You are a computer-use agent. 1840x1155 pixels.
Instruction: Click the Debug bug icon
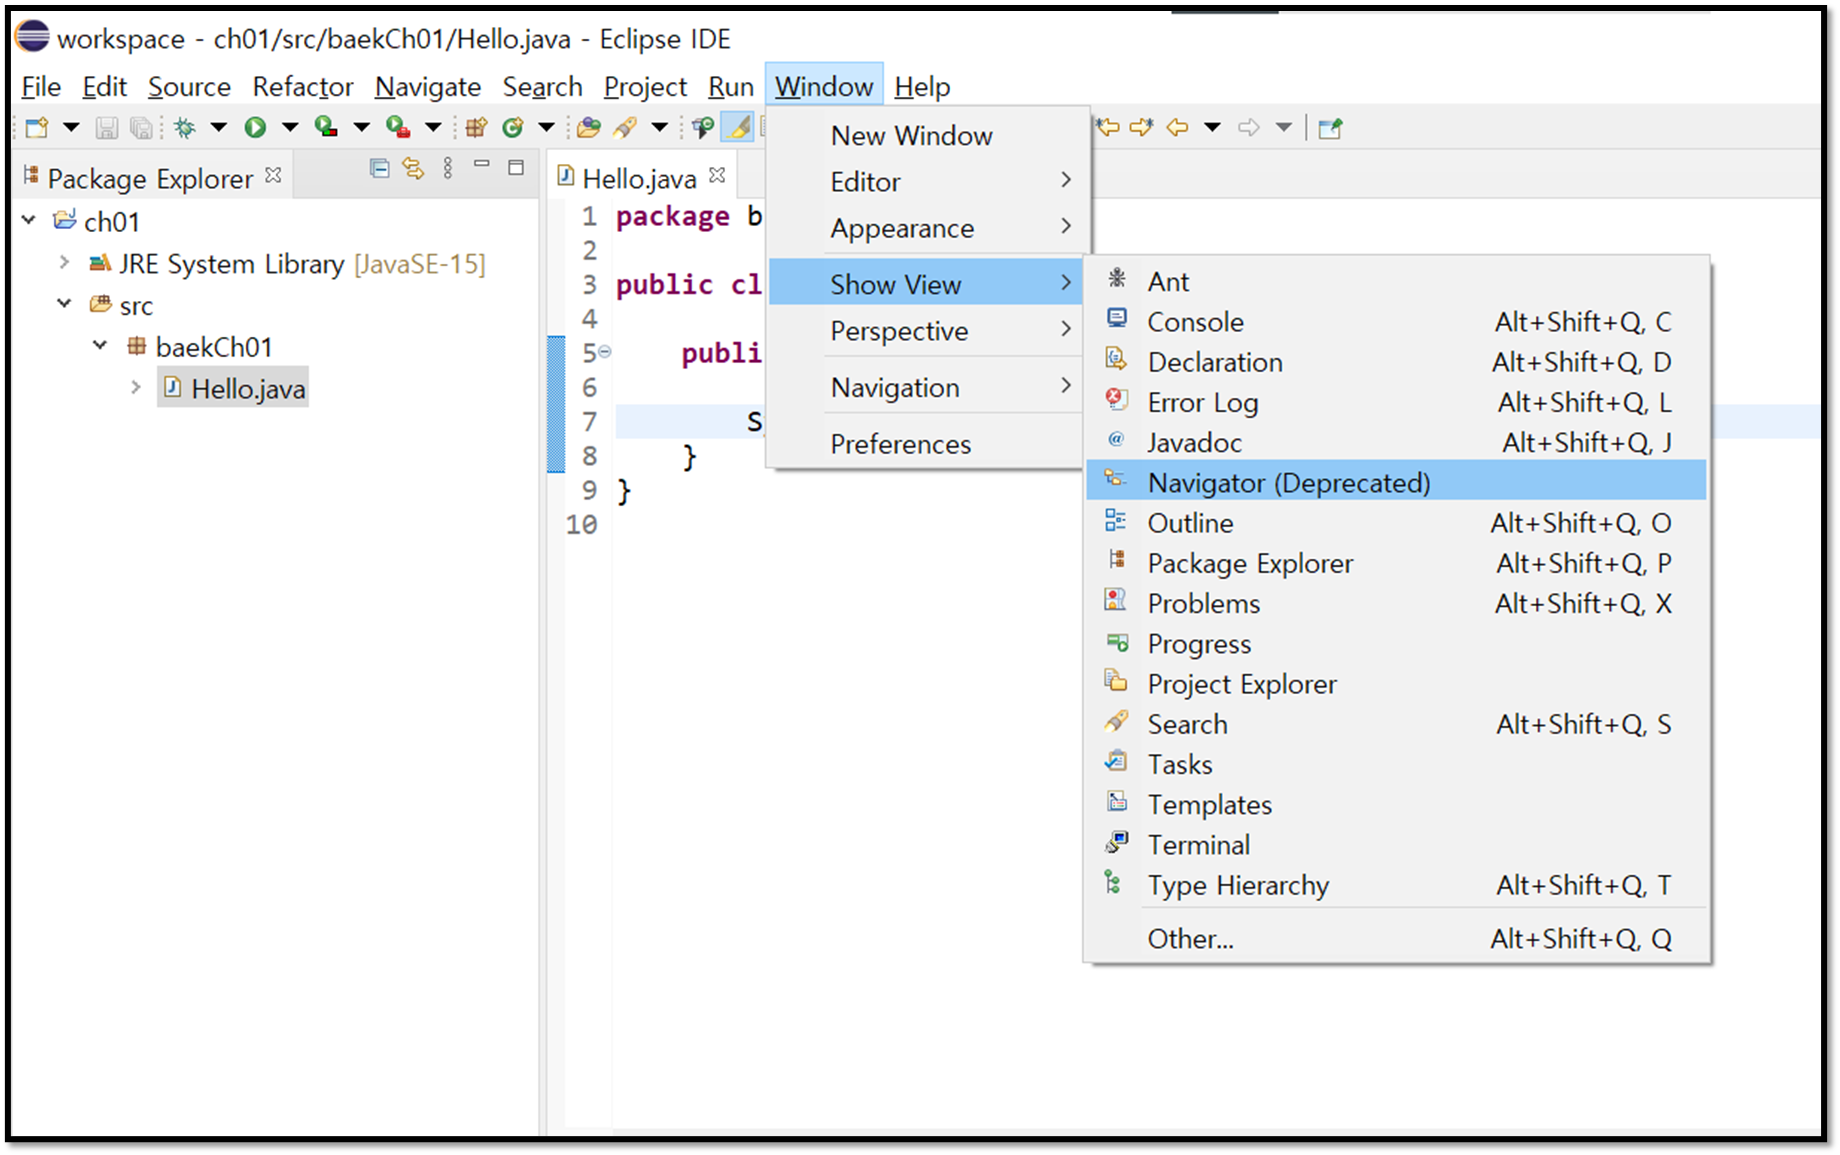tap(185, 127)
